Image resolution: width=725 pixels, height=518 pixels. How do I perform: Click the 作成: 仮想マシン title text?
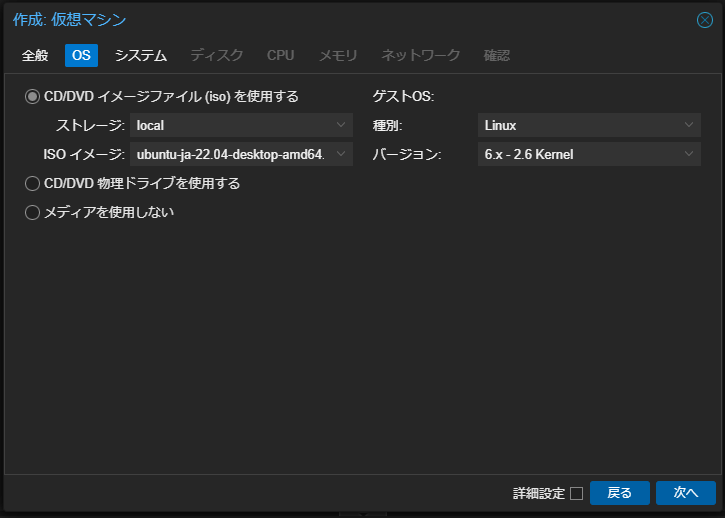pyautogui.click(x=69, y=20)
